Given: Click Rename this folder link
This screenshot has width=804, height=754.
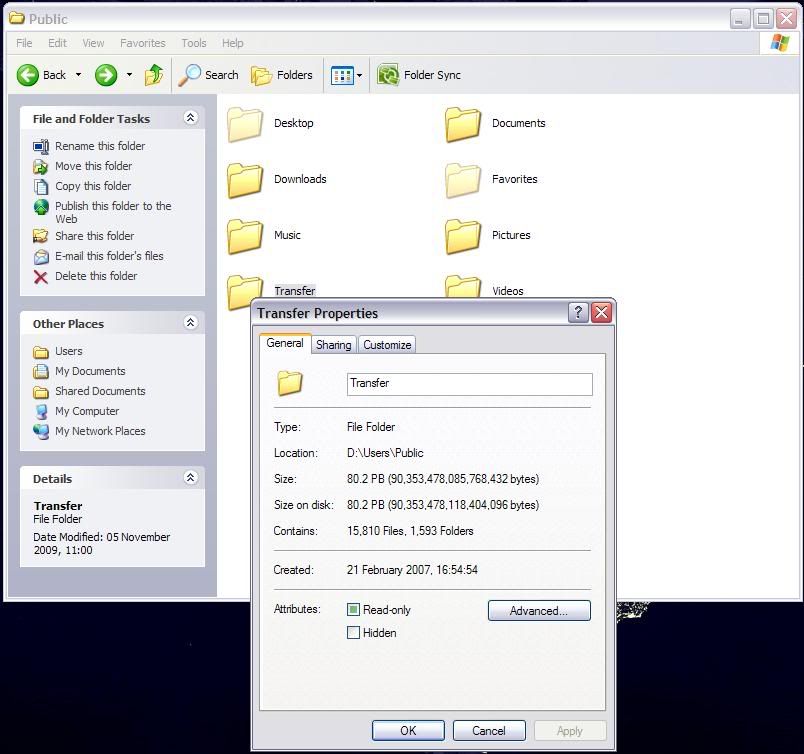Looking at the screenshot, I should coord(99,146).
